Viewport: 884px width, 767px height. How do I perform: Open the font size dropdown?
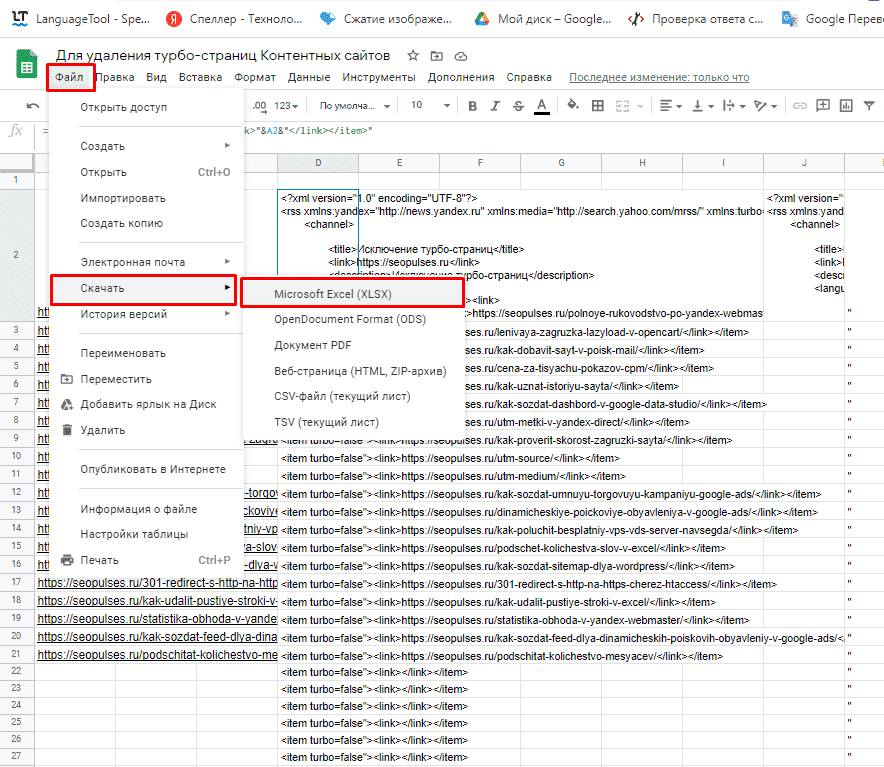click(x=430, y=105)
